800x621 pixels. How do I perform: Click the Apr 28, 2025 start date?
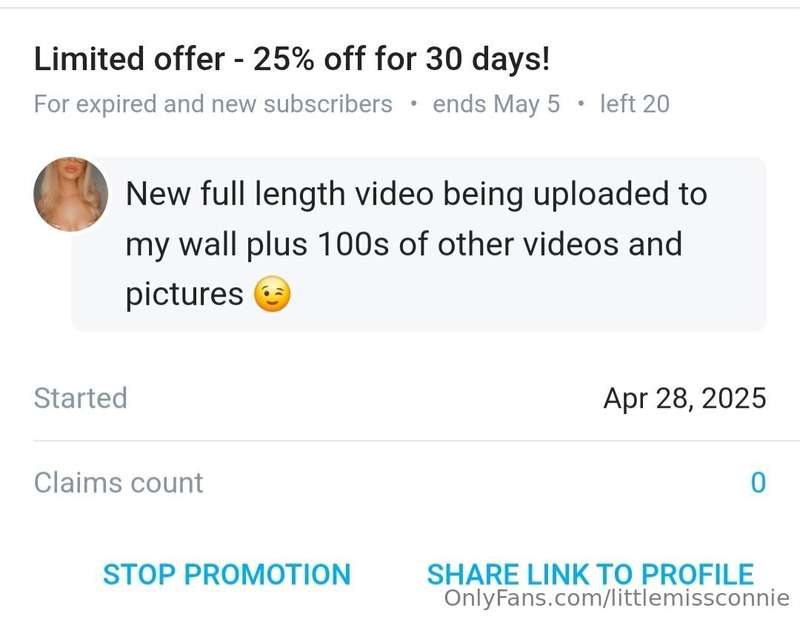coord(685,398)
